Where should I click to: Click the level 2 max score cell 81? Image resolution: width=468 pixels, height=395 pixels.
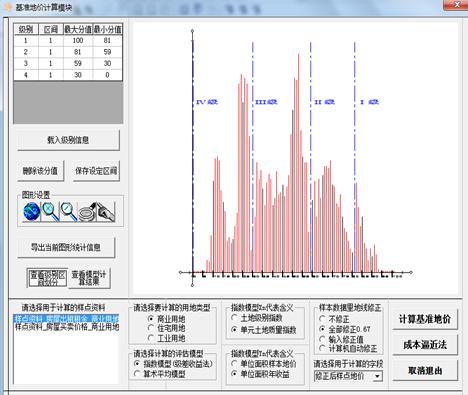[78, 52]
